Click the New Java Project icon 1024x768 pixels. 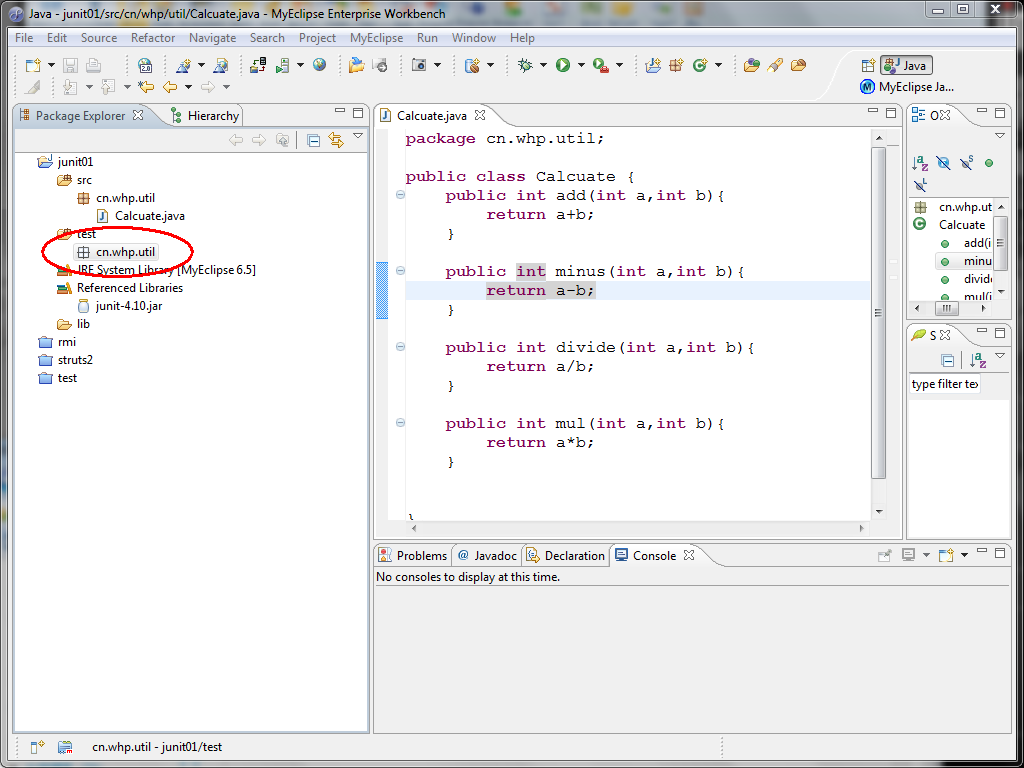pyautogui.click(x=652, y=65)
